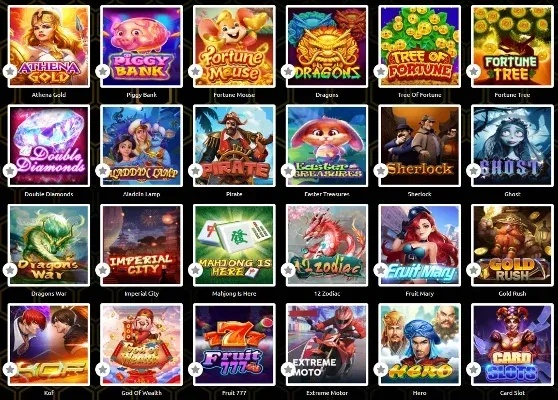Open the Extreme Moto game
The image size is (558, 400).
pyautogui.click(x=327, y=344)
